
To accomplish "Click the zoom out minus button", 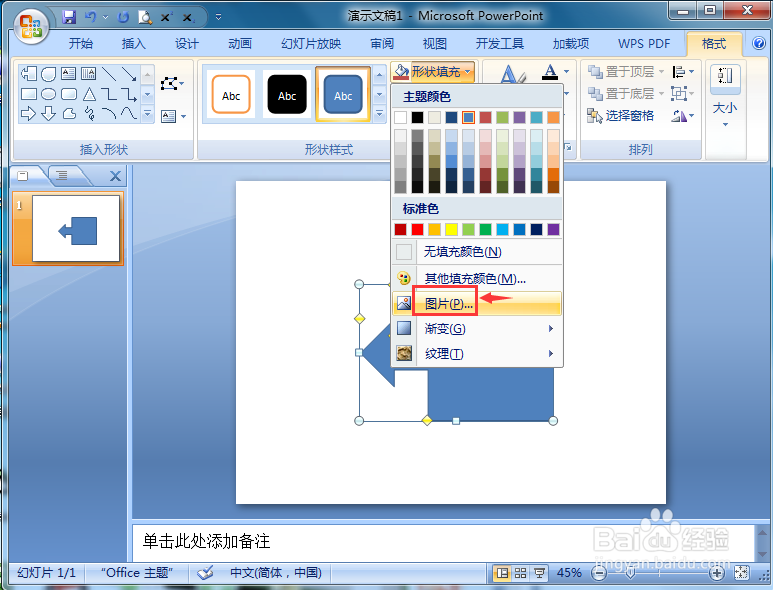I will tap(599, 573).
